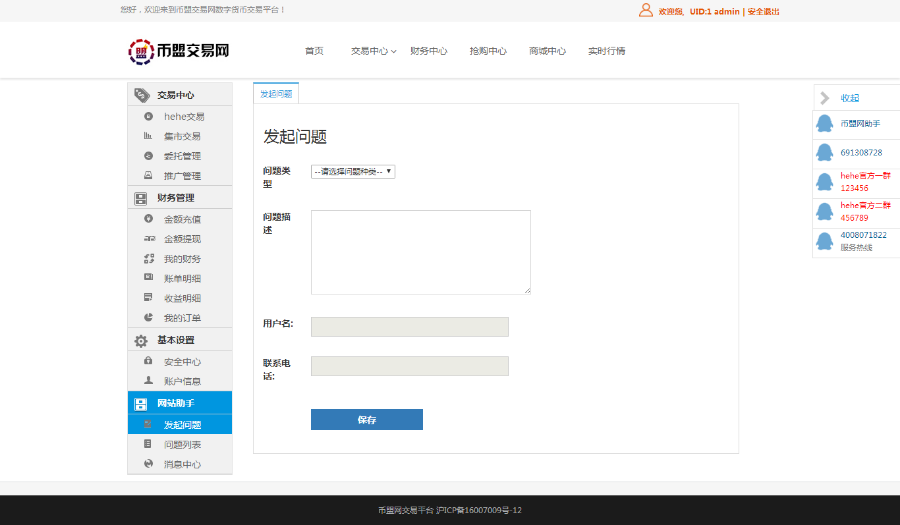
Task: Click the lock icon beside 安全中心
Action: coord(148,361)
